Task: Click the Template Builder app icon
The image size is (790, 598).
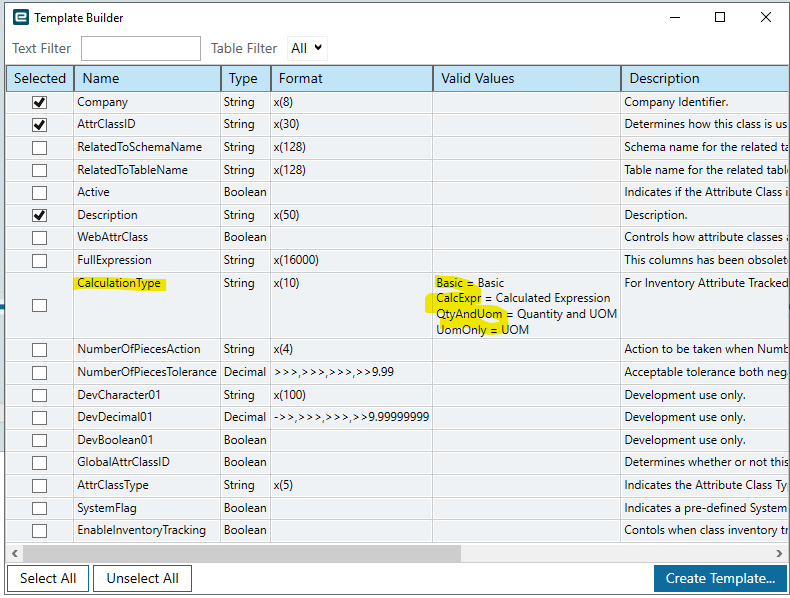Action: (21, 17)
